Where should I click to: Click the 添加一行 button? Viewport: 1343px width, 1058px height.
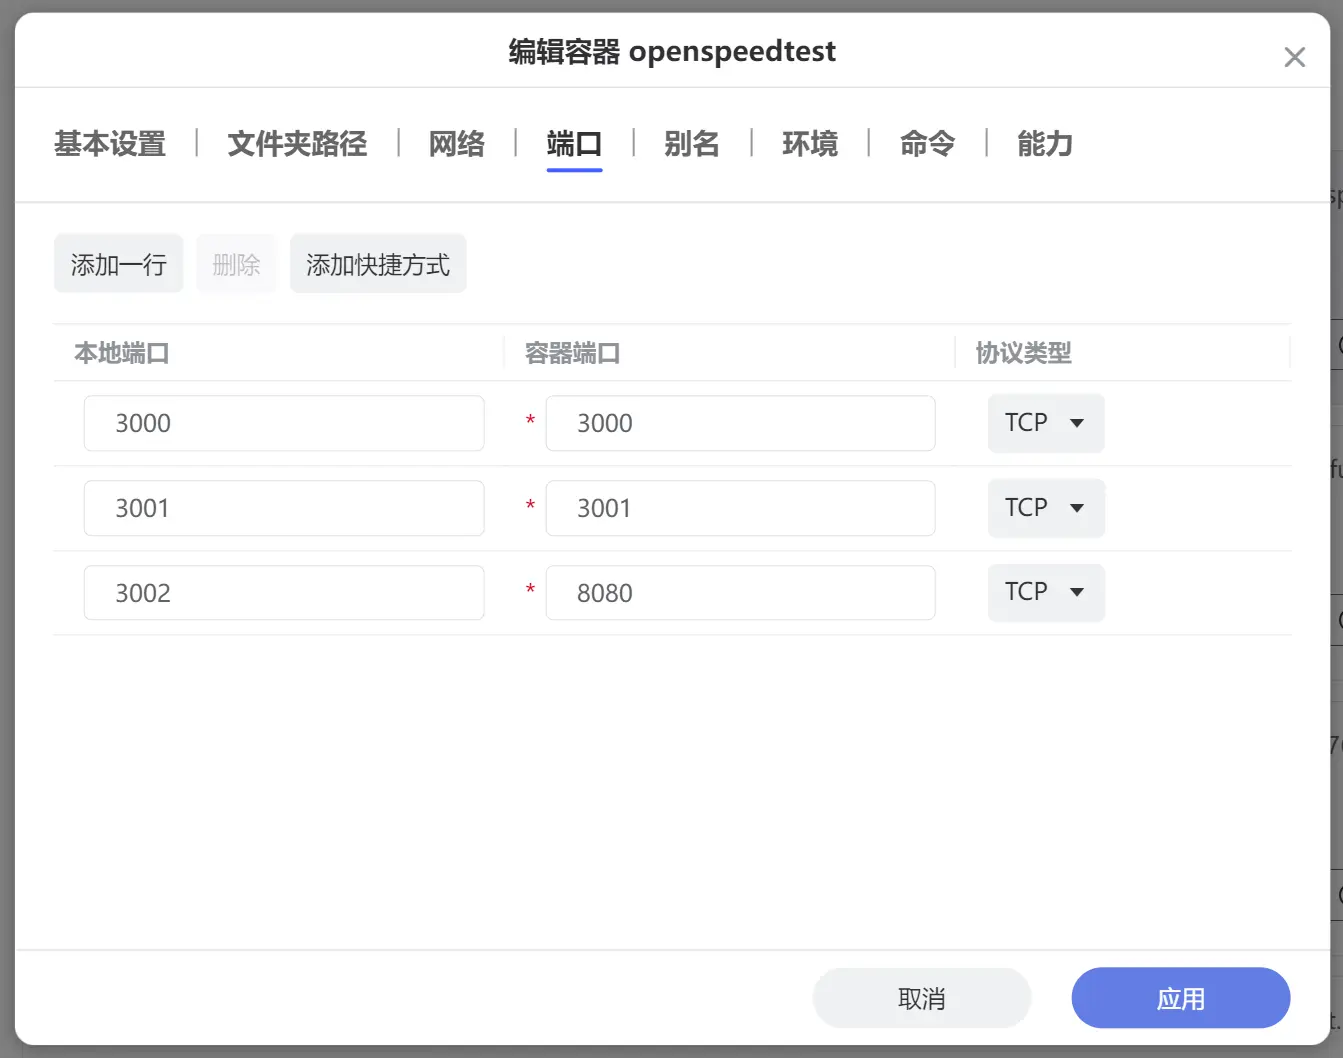tap(118, 264)
